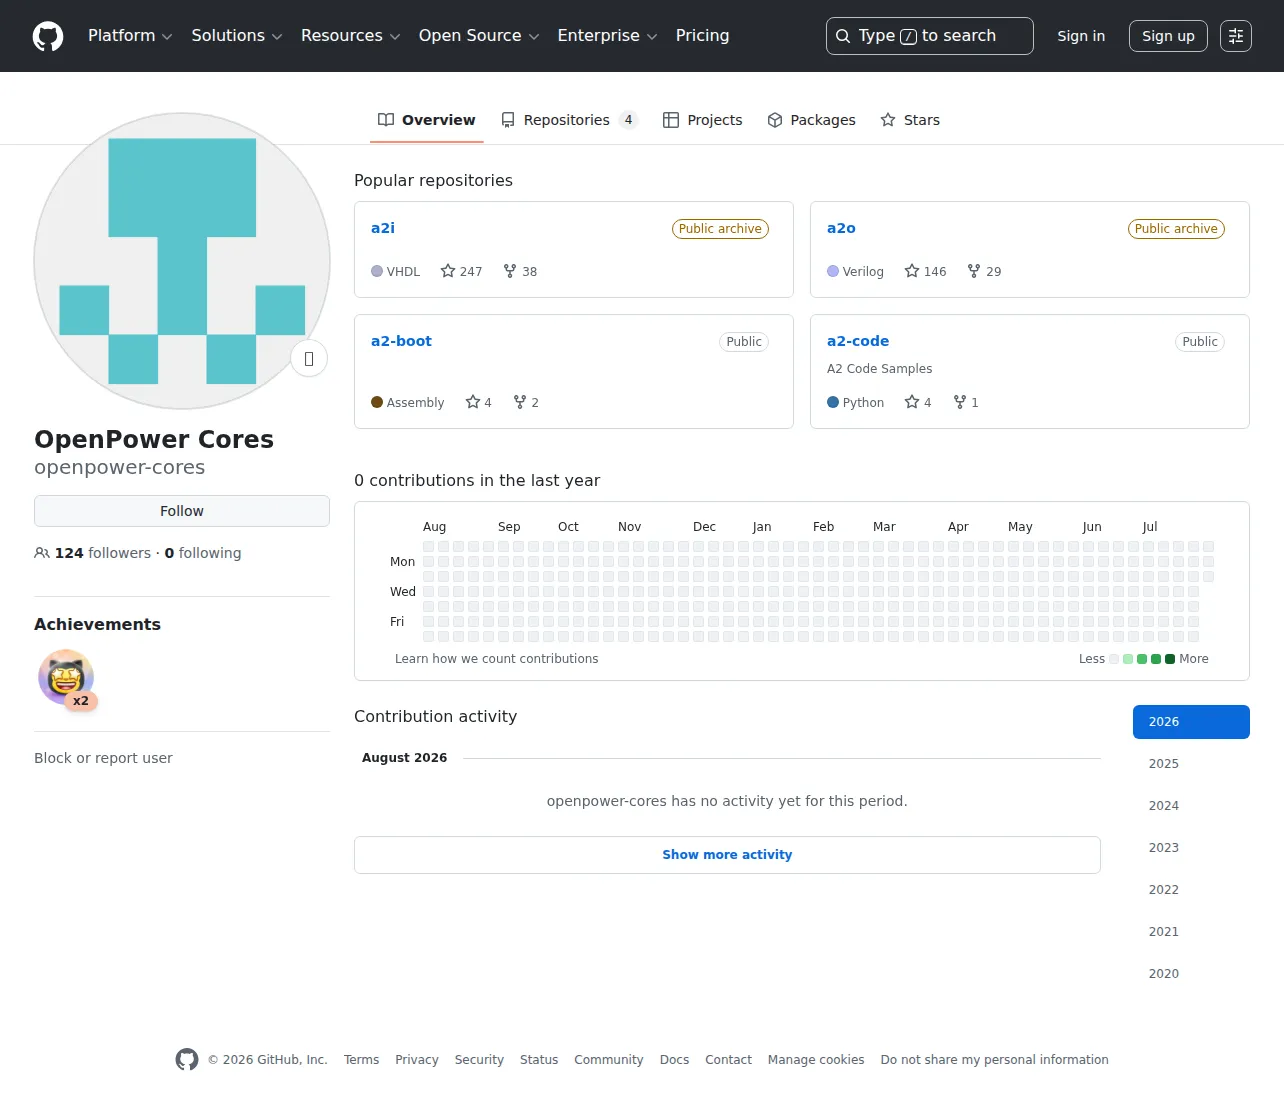Click Show more activity
1284x1113 pixels.
(x=727, y=855)
